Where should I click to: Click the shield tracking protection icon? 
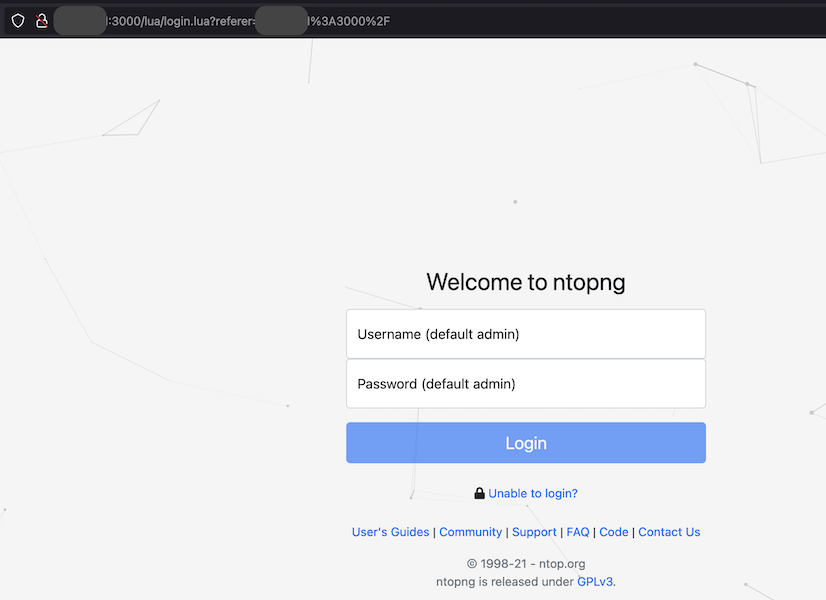[x=18, y=21]
